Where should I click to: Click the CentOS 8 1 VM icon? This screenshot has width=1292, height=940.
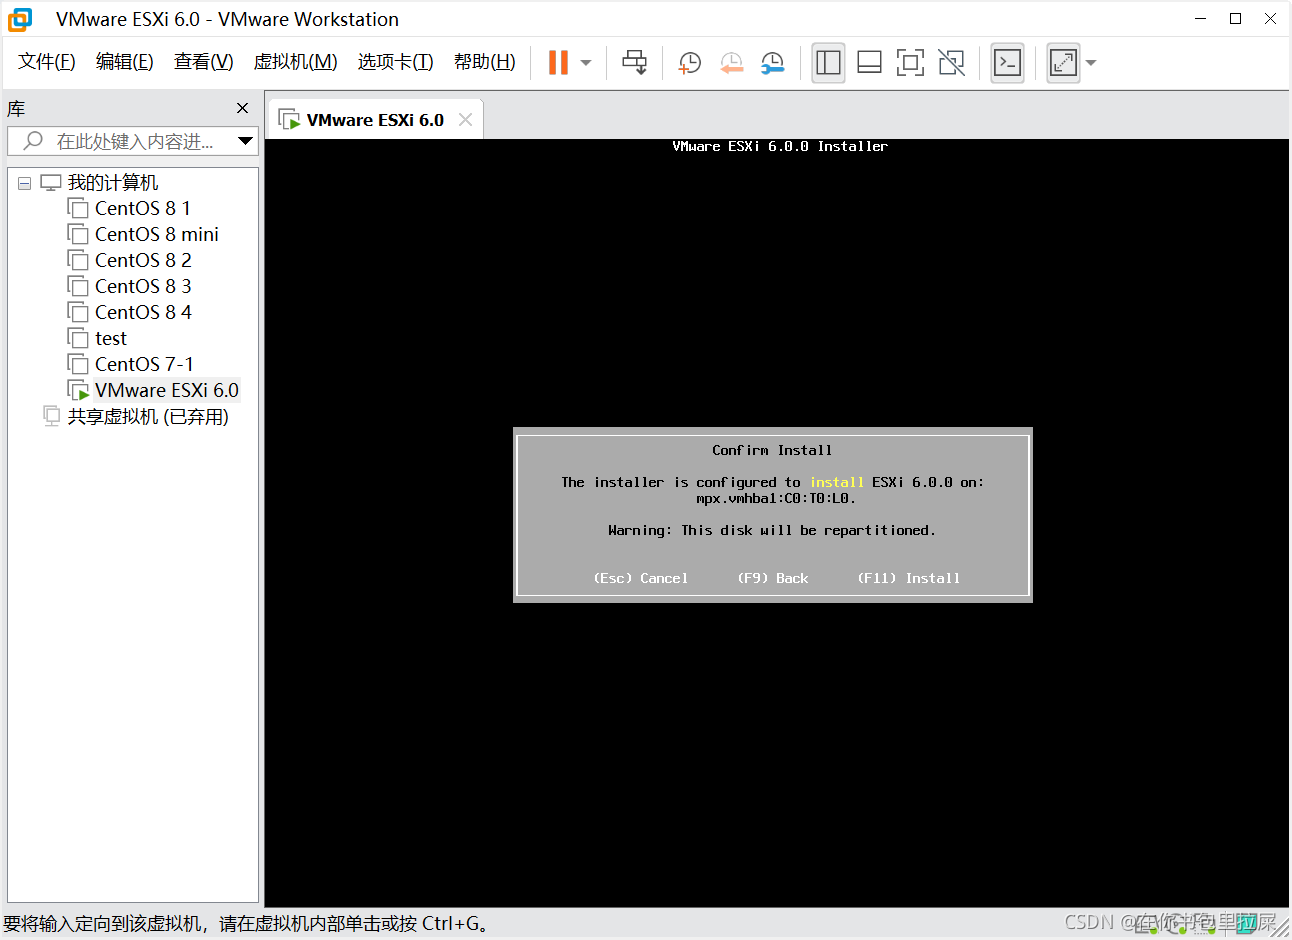[x=78, y=207]
